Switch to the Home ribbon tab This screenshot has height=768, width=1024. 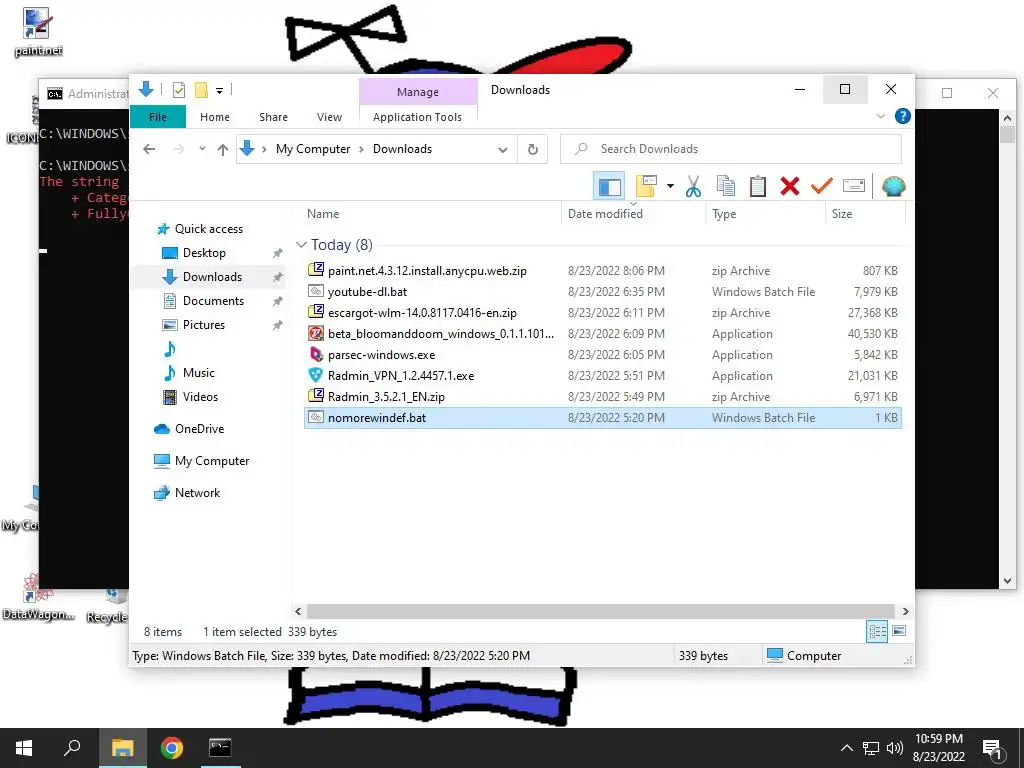(215, 117)
